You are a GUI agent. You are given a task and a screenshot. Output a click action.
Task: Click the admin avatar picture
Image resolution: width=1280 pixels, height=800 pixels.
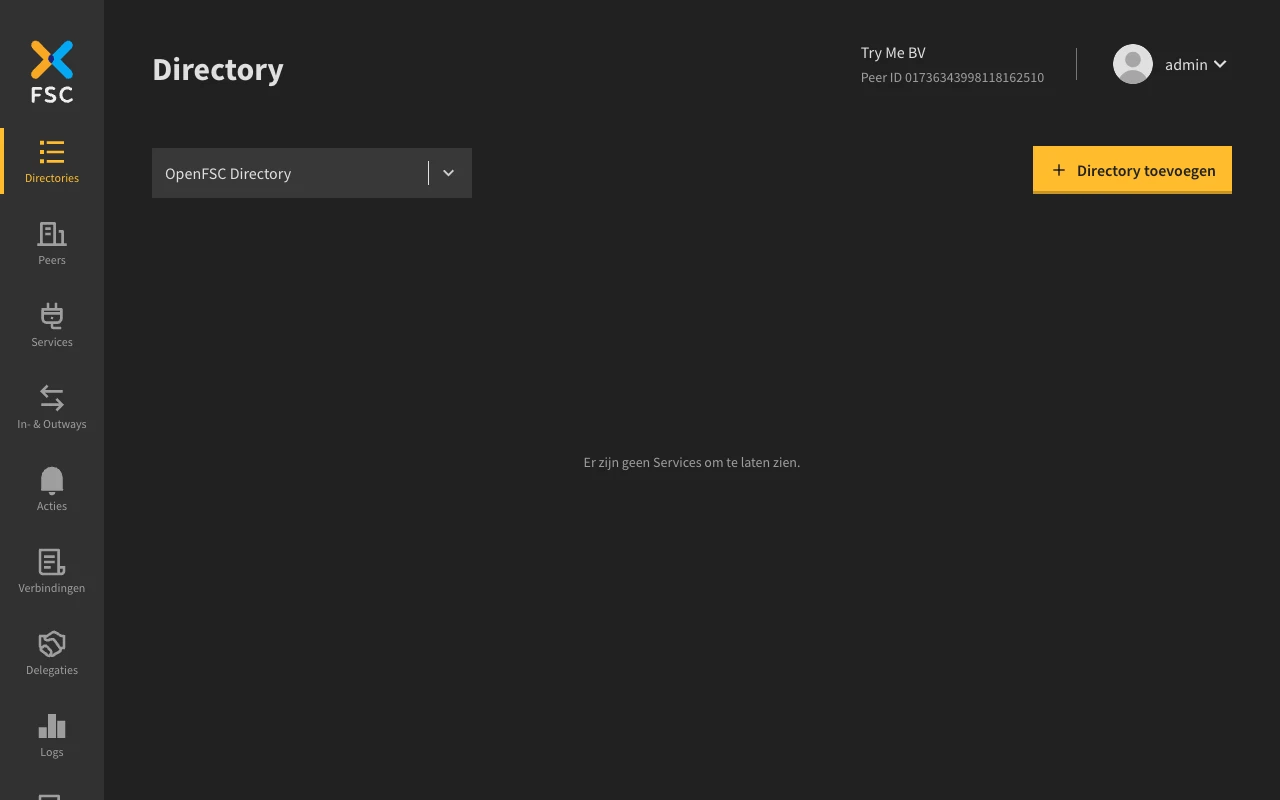point(1132,64)
